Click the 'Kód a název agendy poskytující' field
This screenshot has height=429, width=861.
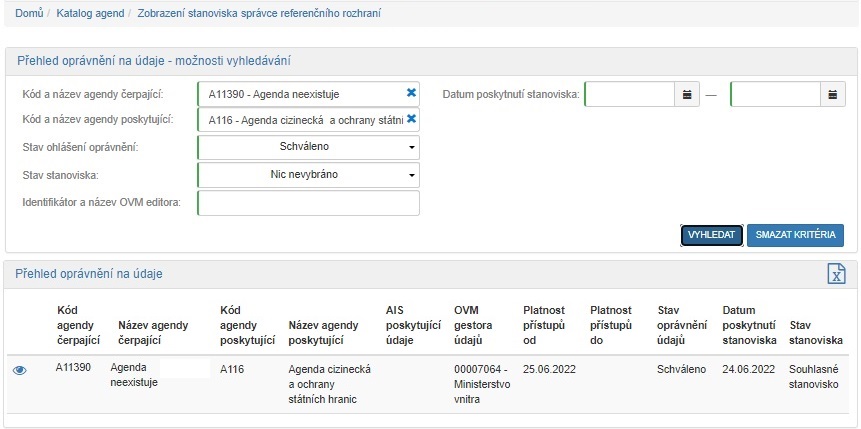[x=300, y=120]
